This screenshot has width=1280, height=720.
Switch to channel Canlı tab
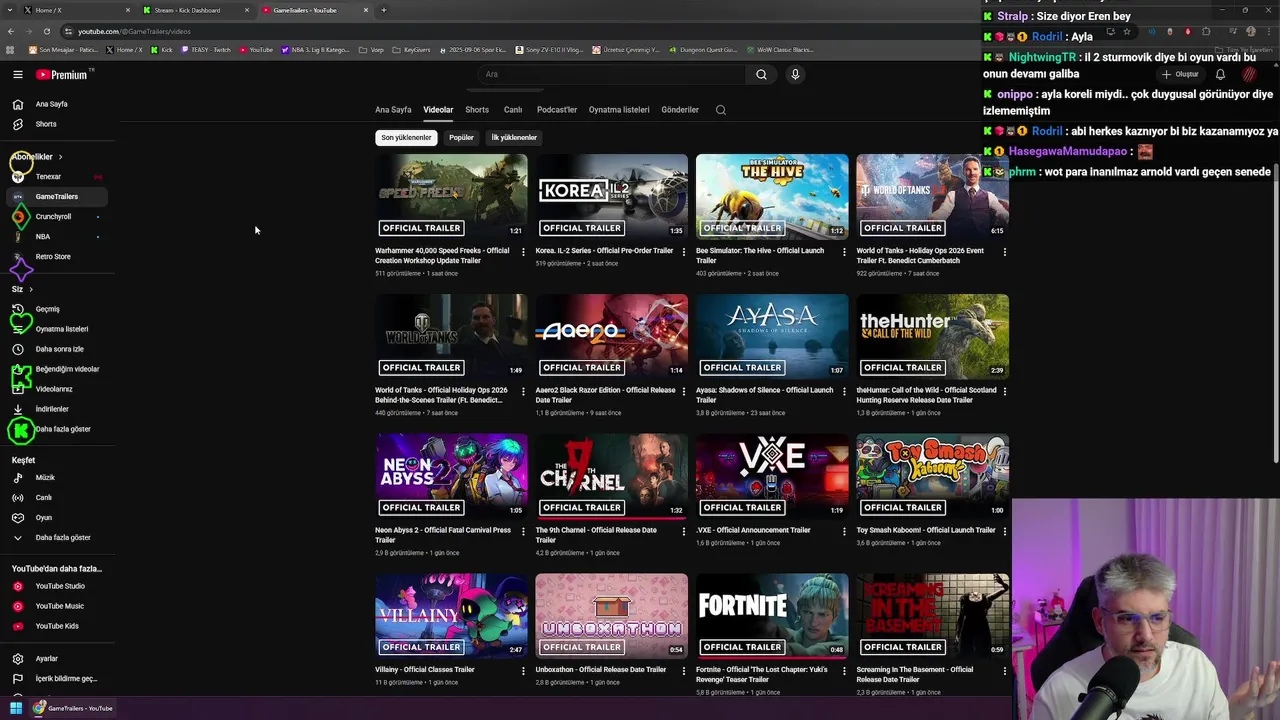(513, 110)
